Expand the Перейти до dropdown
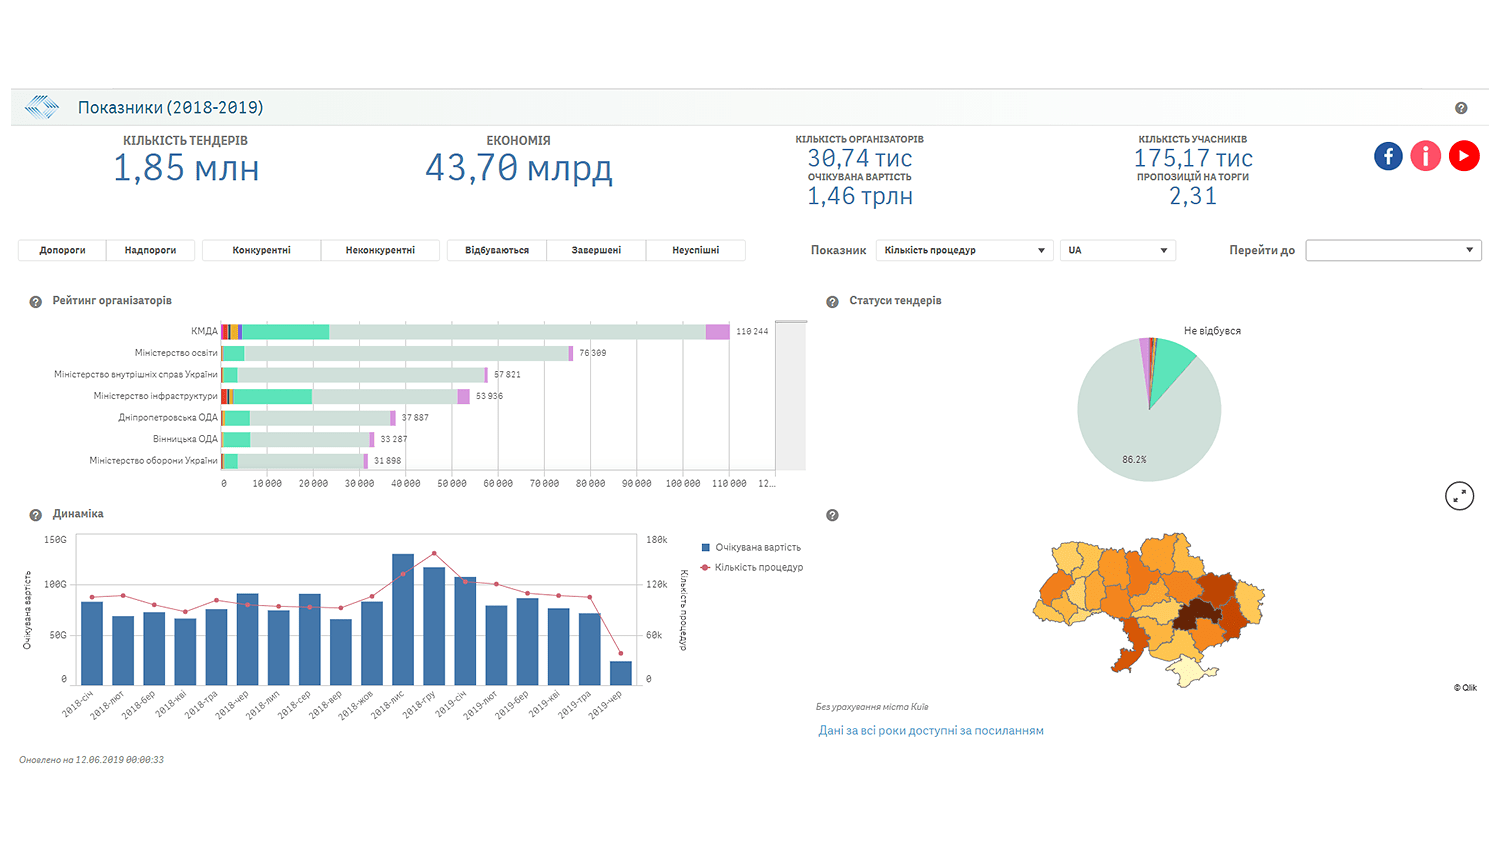Screen dimensions: 1500x862 1393,250
